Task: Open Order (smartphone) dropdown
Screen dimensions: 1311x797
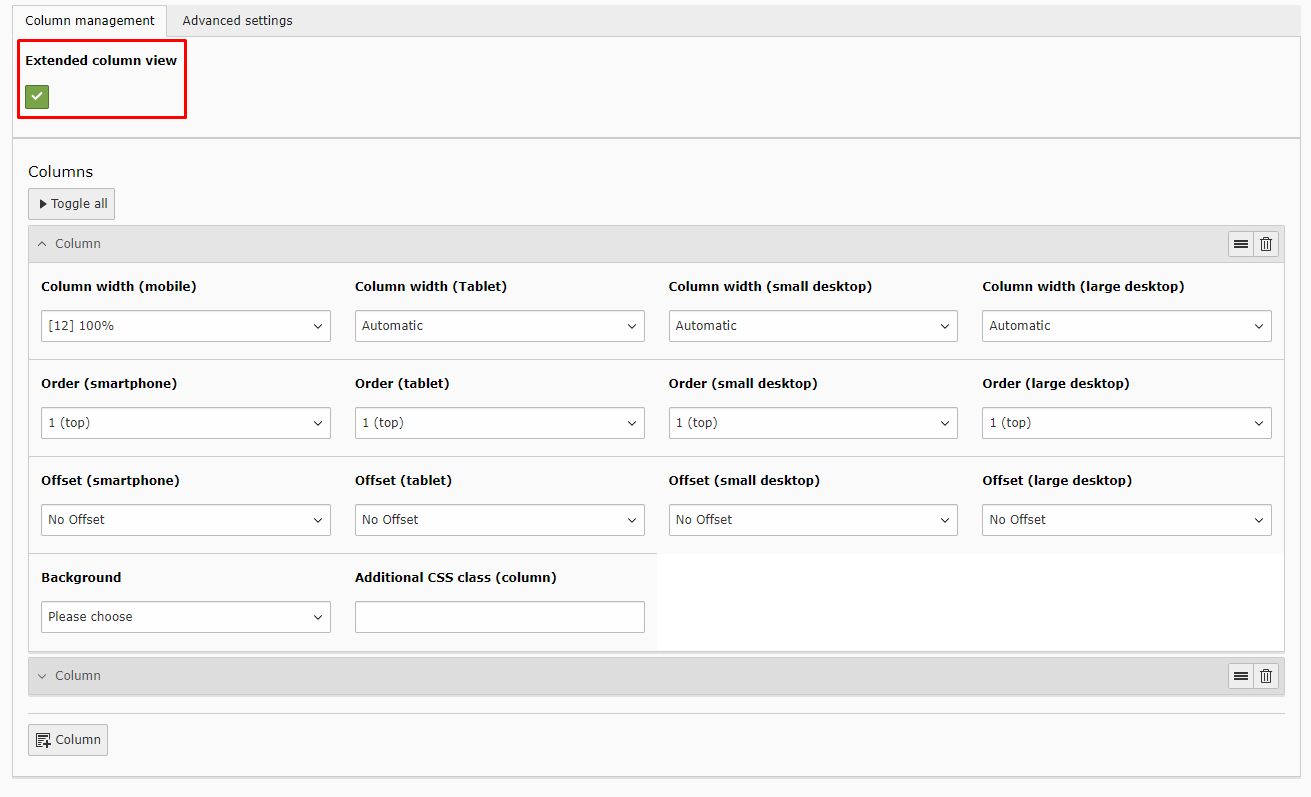Action: (185, 423)
